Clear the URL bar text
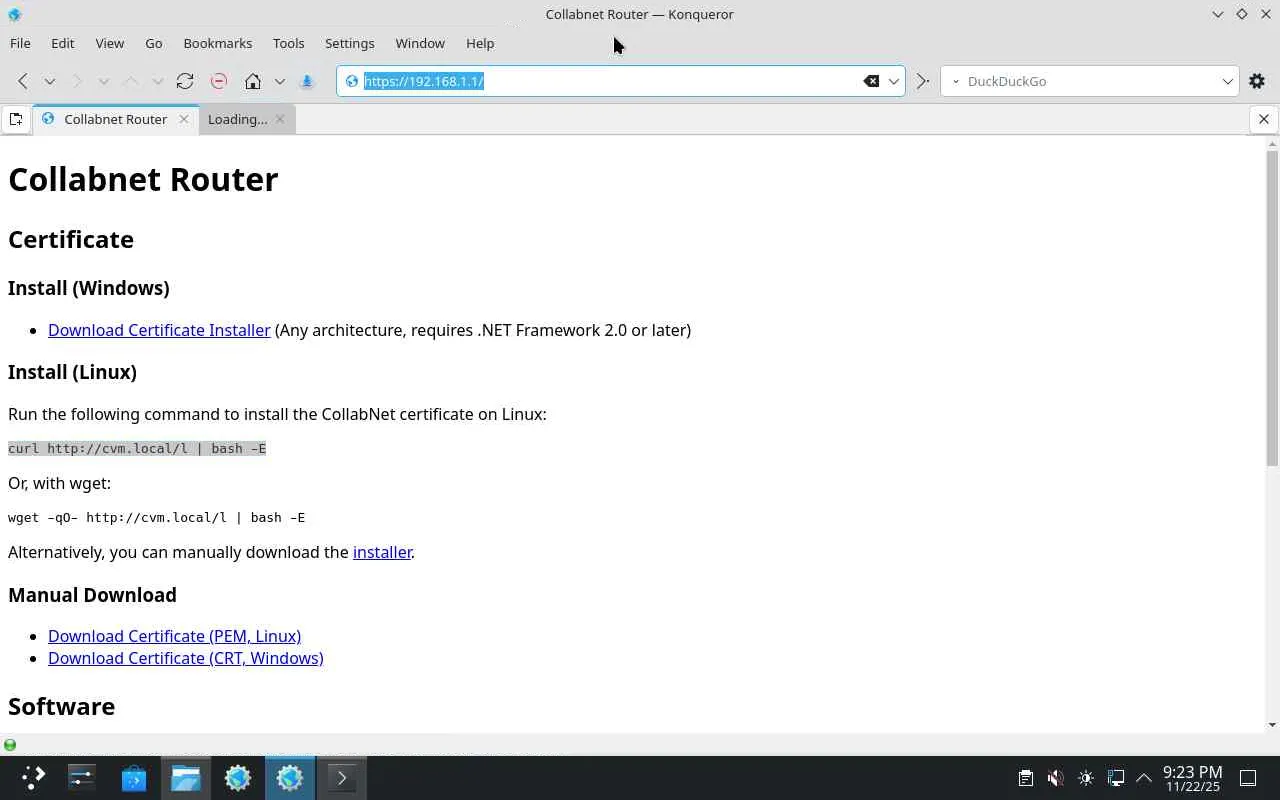Image resolution: width=1280 pixels, height=800 pixels. (871, 81)
